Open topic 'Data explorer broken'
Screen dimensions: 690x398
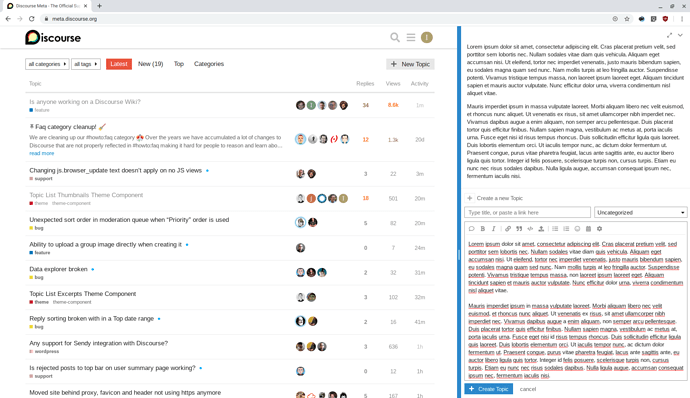(59, 269)
